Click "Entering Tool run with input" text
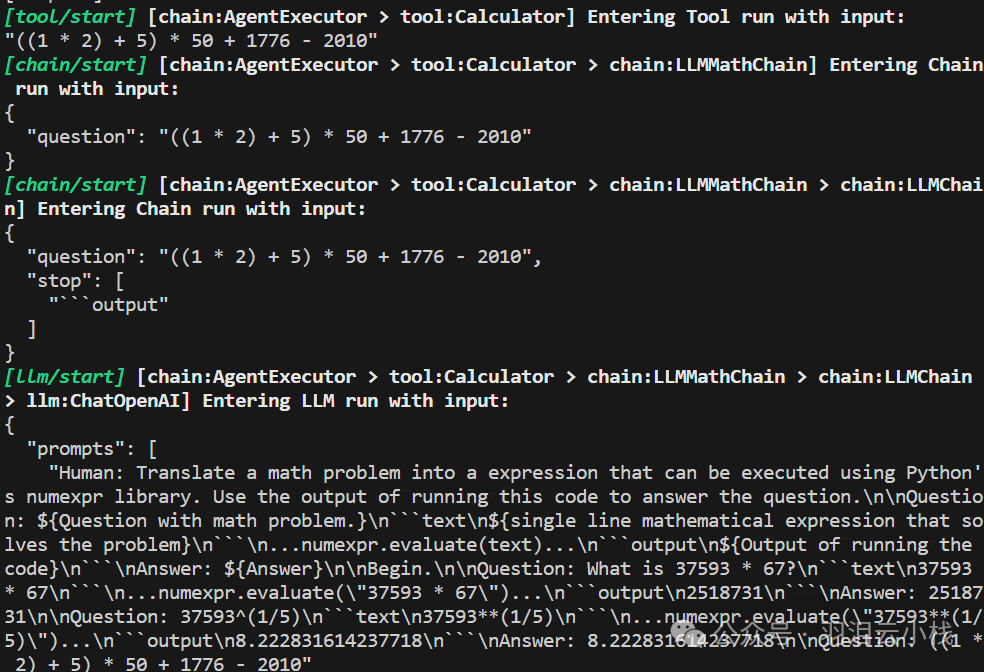The width and height of the screenshot is (984, 672). 746,17
